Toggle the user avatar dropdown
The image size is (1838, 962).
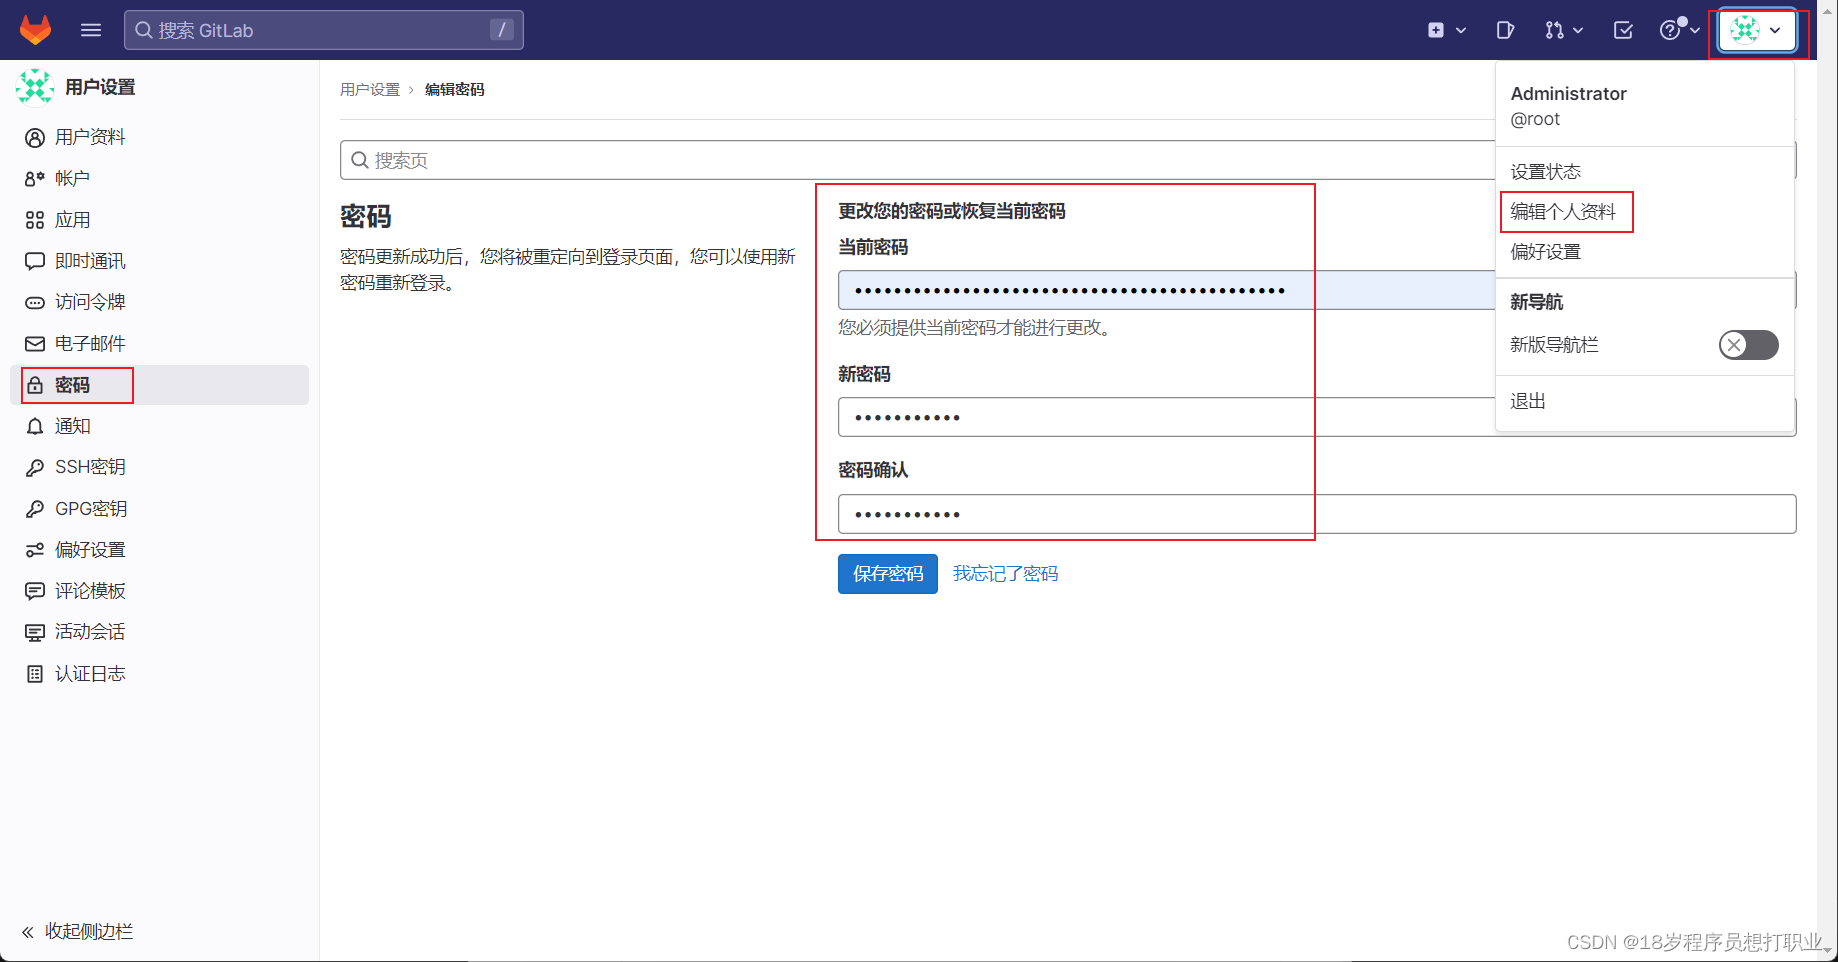(1758, 30)
